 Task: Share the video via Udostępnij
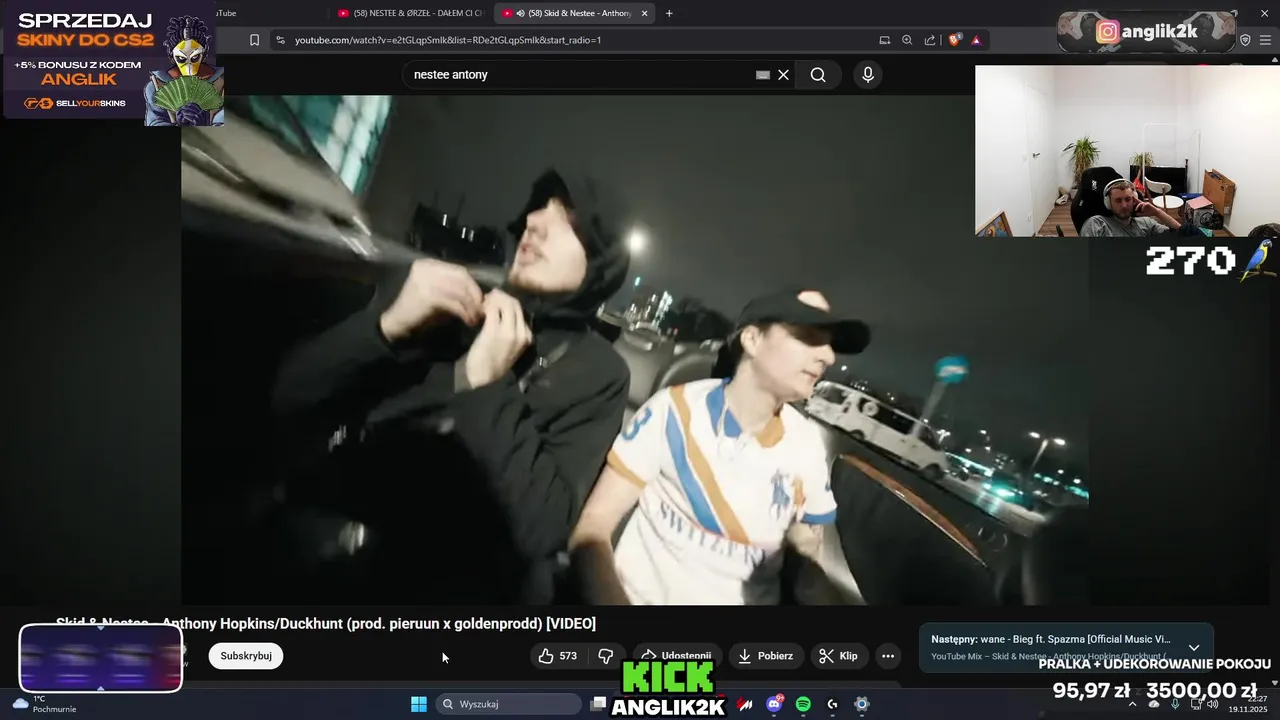676,656
